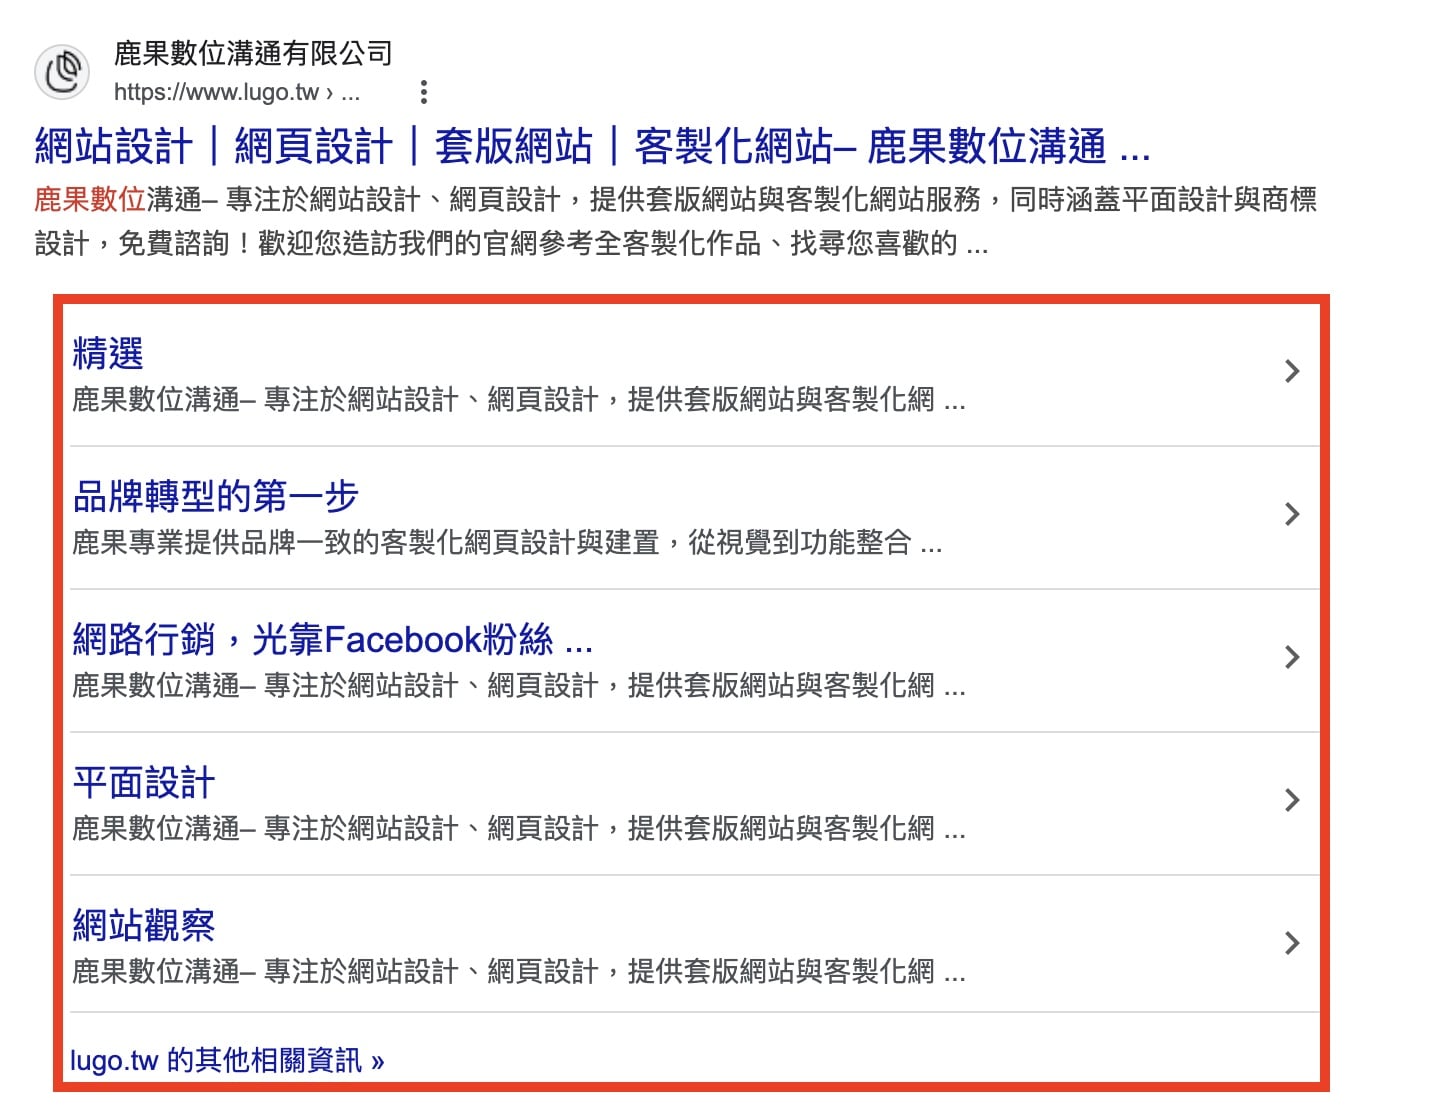Click the description text under 品牌轉型的第一步
This screenshot has height=1114, width=1436.
(x=507, y=543)
